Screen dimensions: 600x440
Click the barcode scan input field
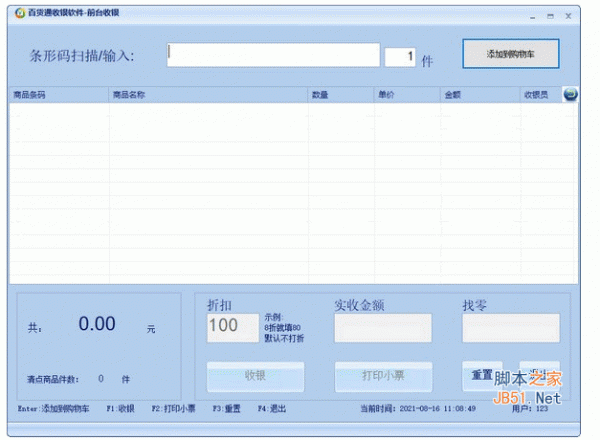(x=273, y=55)
